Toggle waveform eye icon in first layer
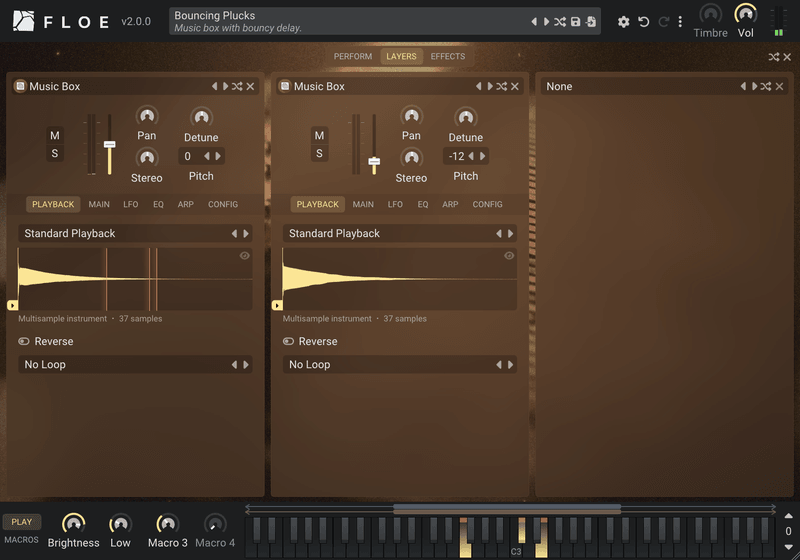This screenshot has width=800, height=560. (245, 256)
